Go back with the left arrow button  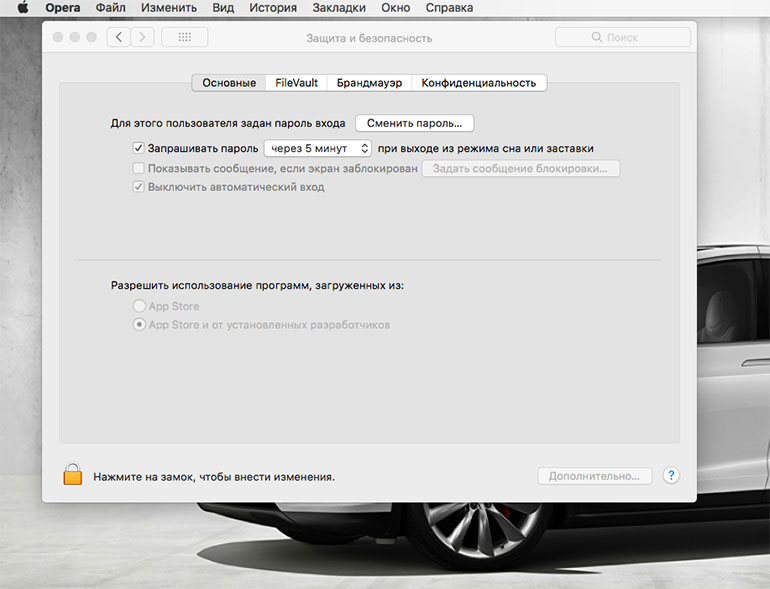click(x=118, y=37)
